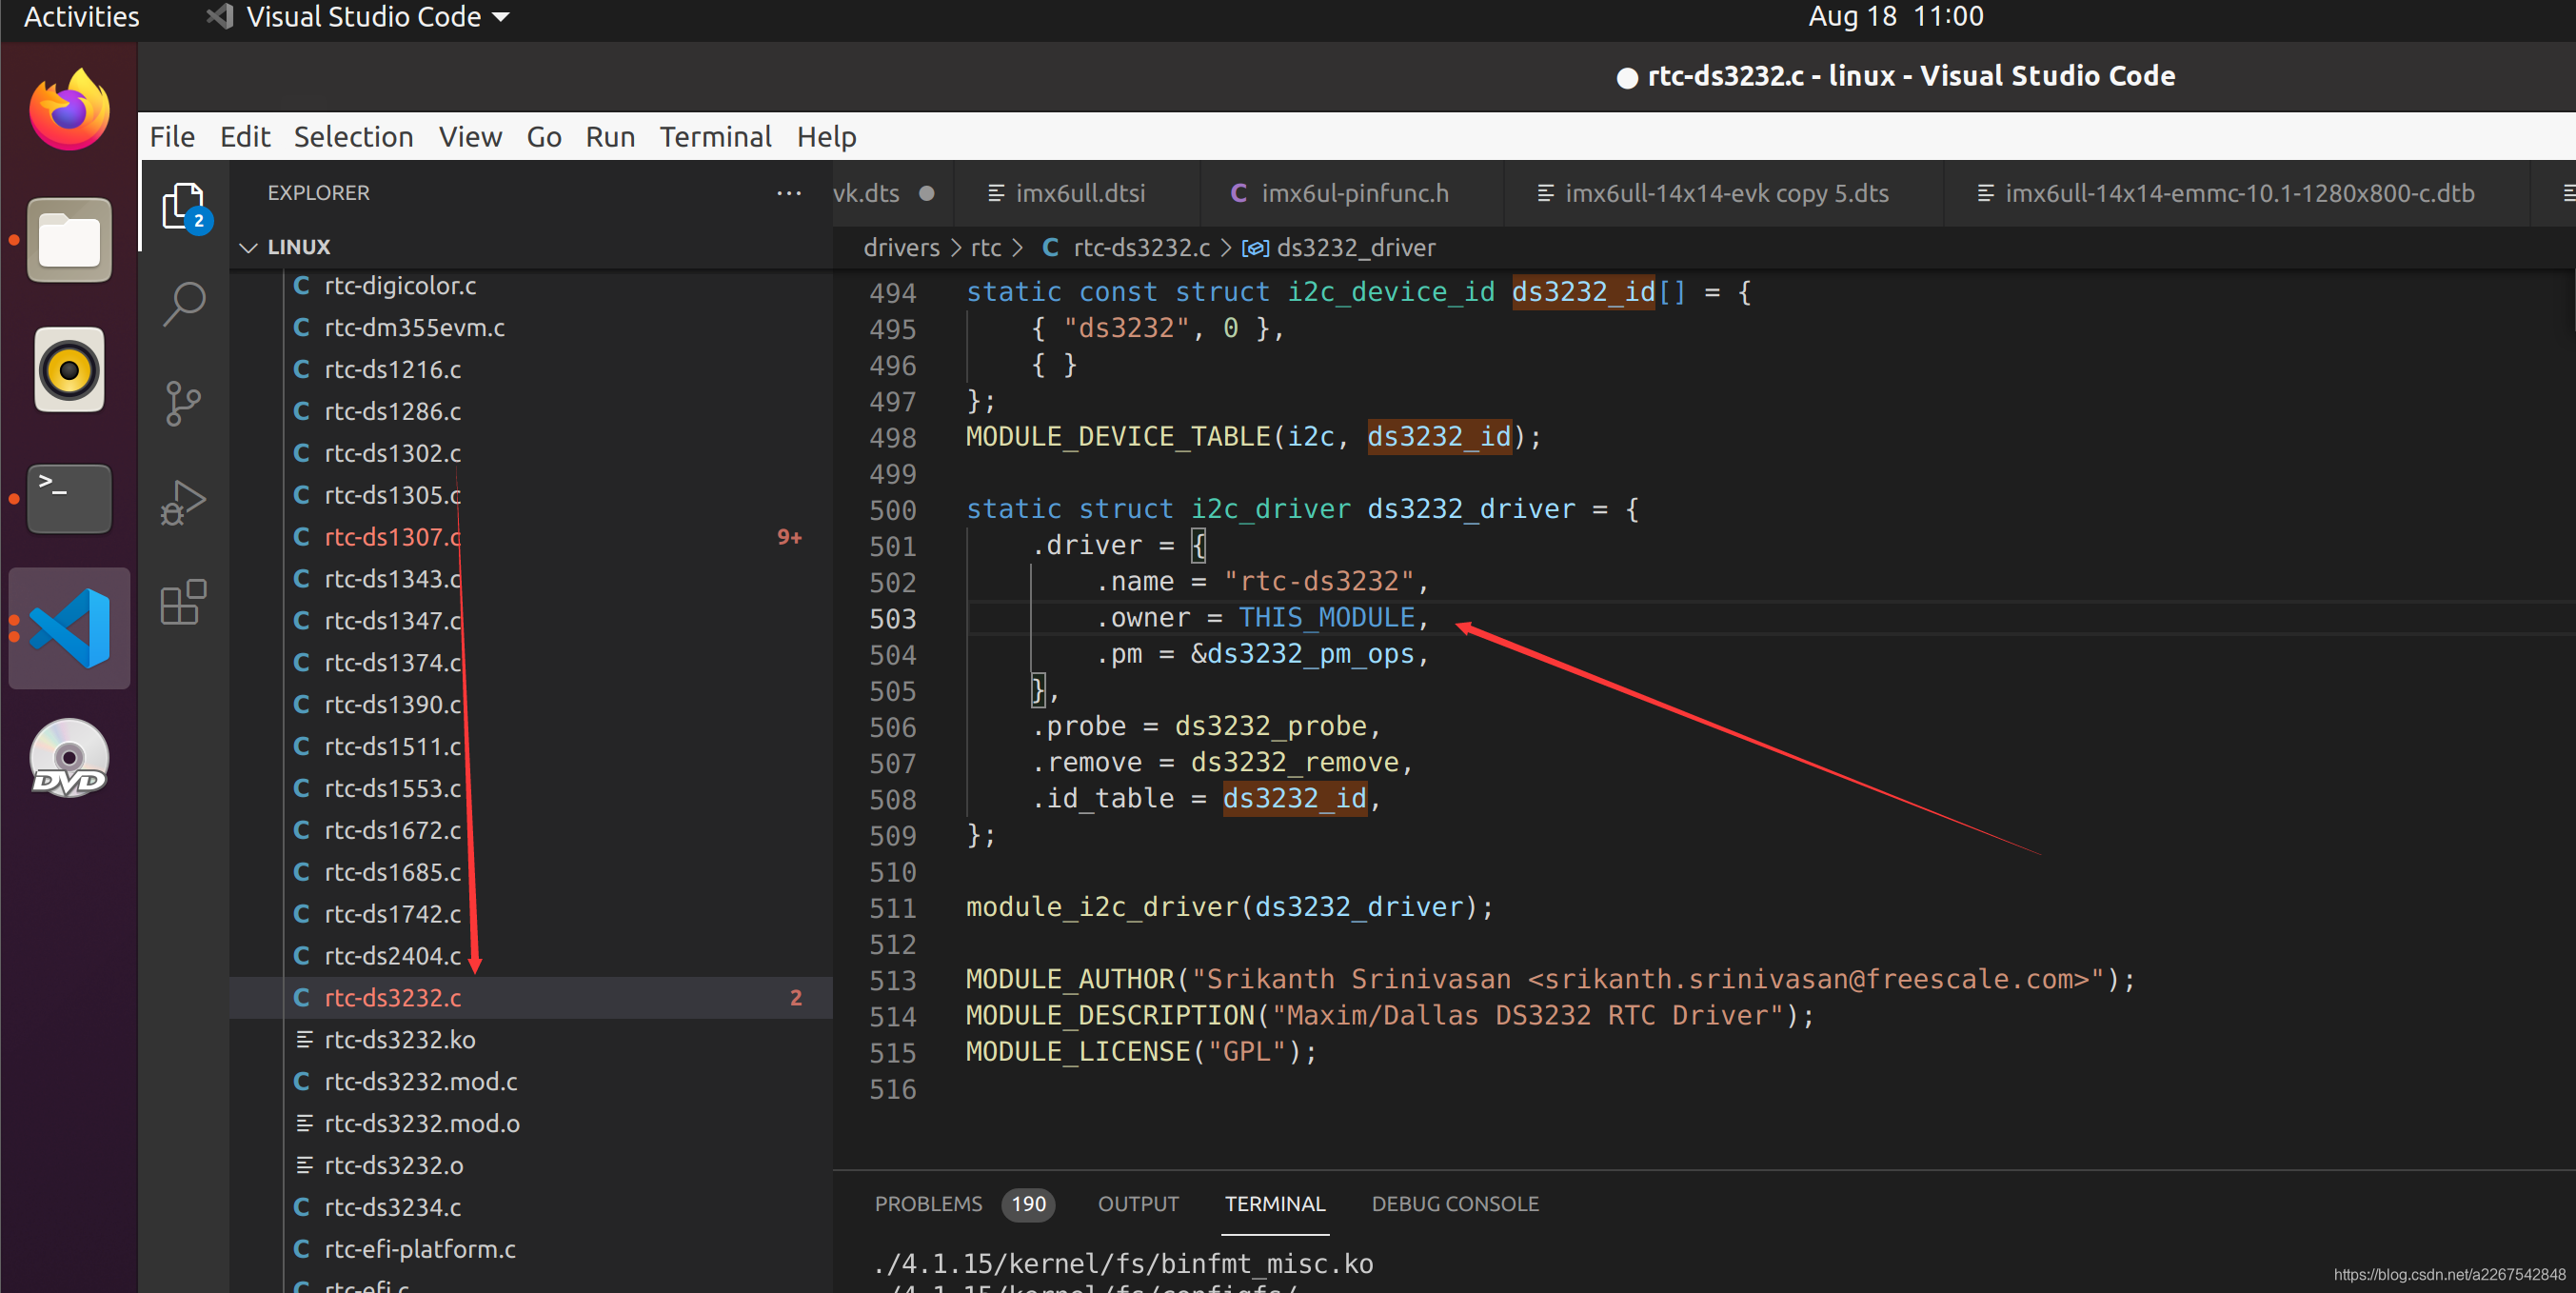This screenshot has width=2576, height=1293.
Task: Click the rtc folder in breadcrumb path
Action: coord(984,247)
